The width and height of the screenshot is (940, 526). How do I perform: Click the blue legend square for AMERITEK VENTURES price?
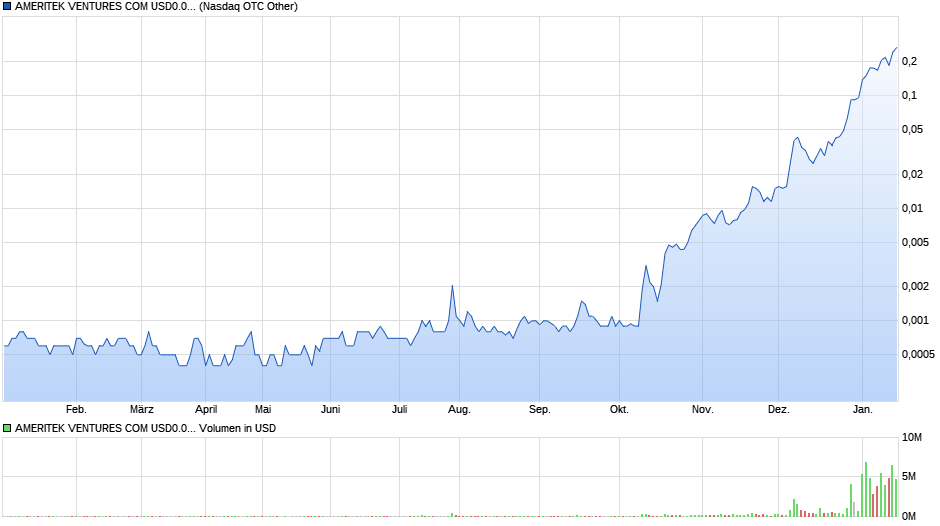click(x=7, y=7)
